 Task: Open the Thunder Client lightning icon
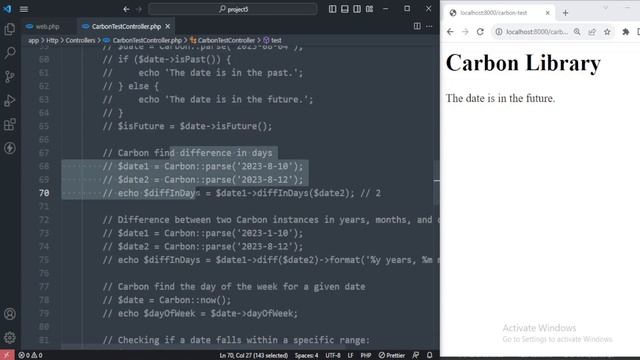[10, 148]
